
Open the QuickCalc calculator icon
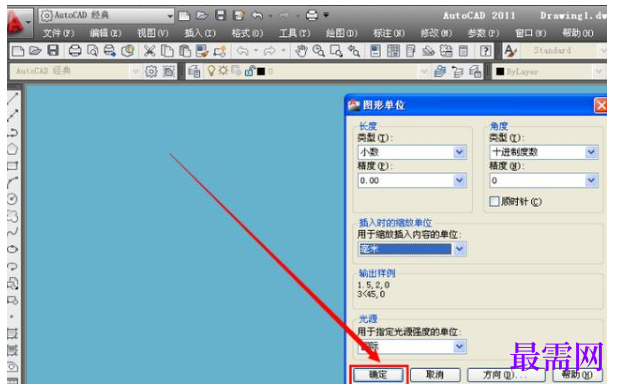pos(463,51)
